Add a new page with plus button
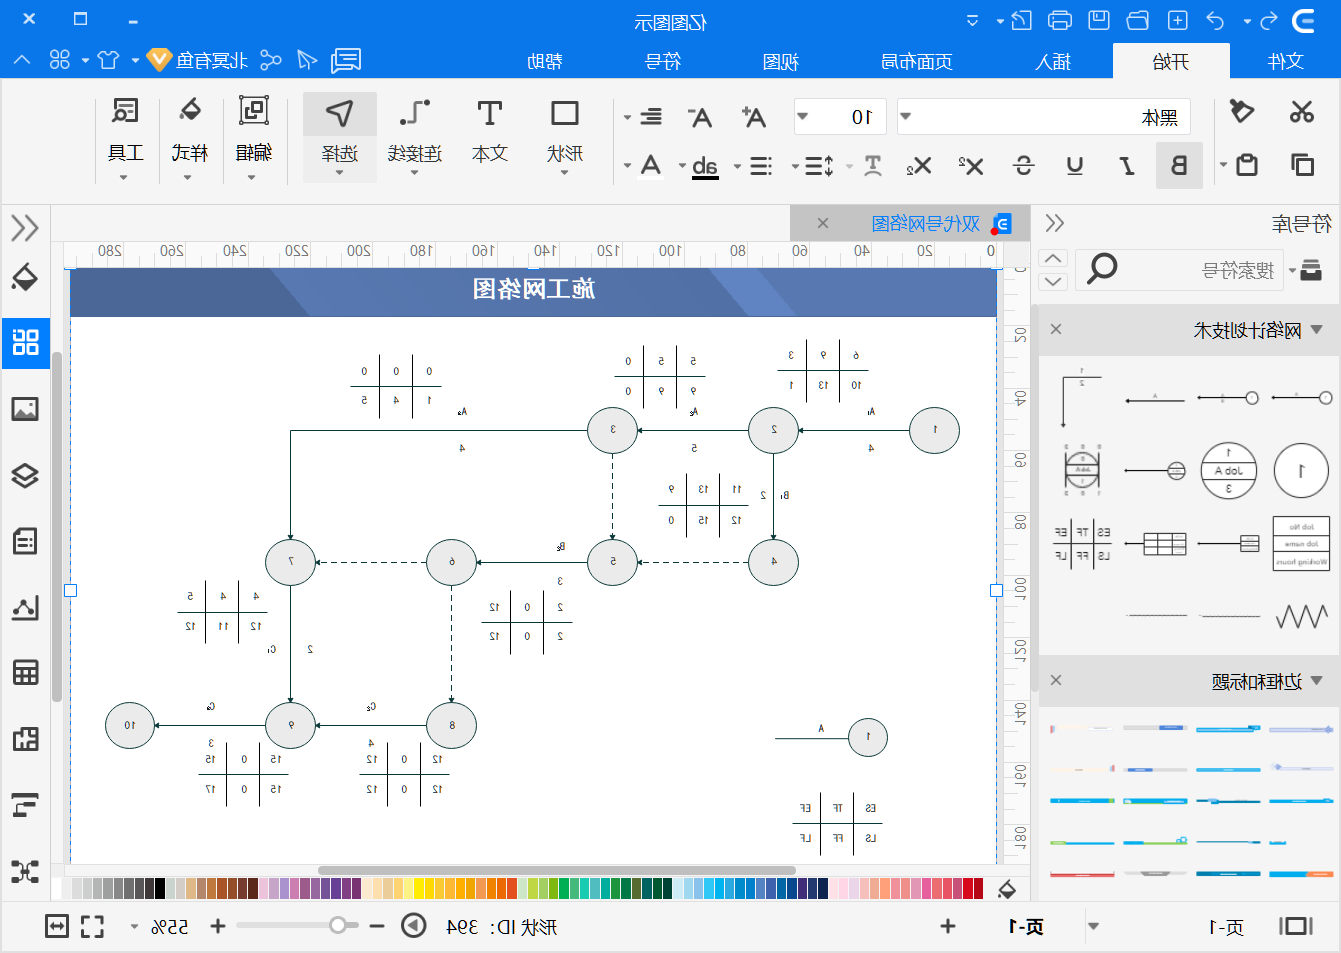1341x953 pixels. pos(948,926)
